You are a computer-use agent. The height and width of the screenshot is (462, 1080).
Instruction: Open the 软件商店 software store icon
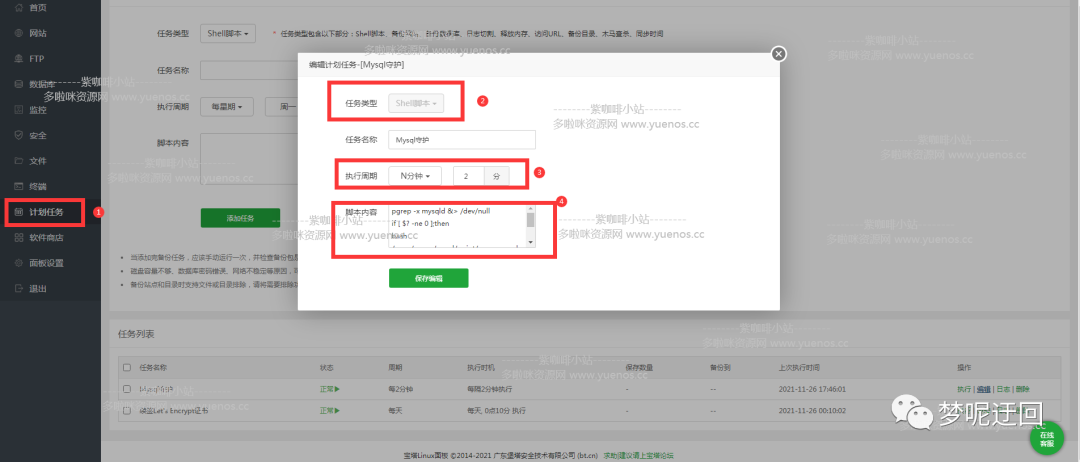coord(19,238)
